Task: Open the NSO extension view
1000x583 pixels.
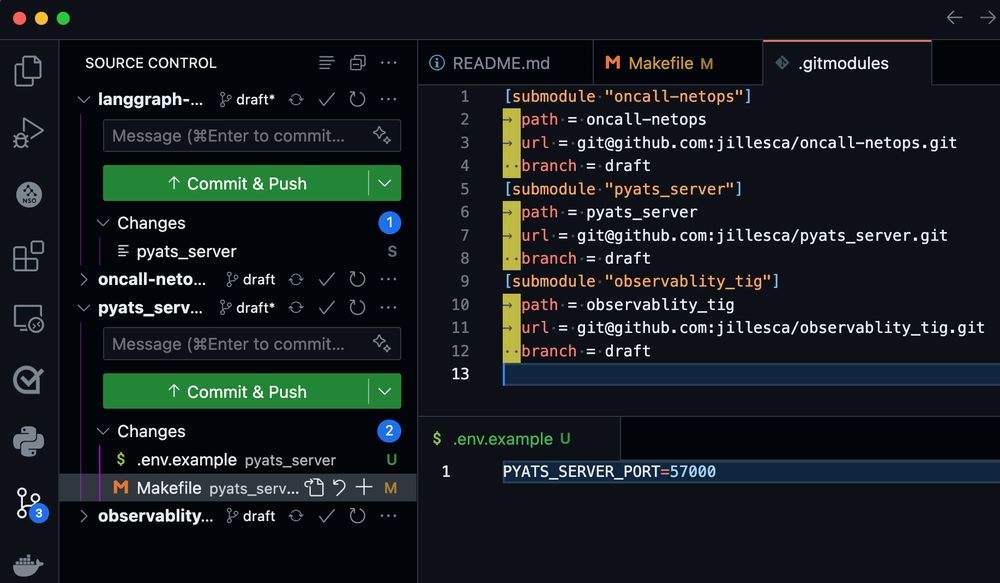Action: (x=29, y=195)
